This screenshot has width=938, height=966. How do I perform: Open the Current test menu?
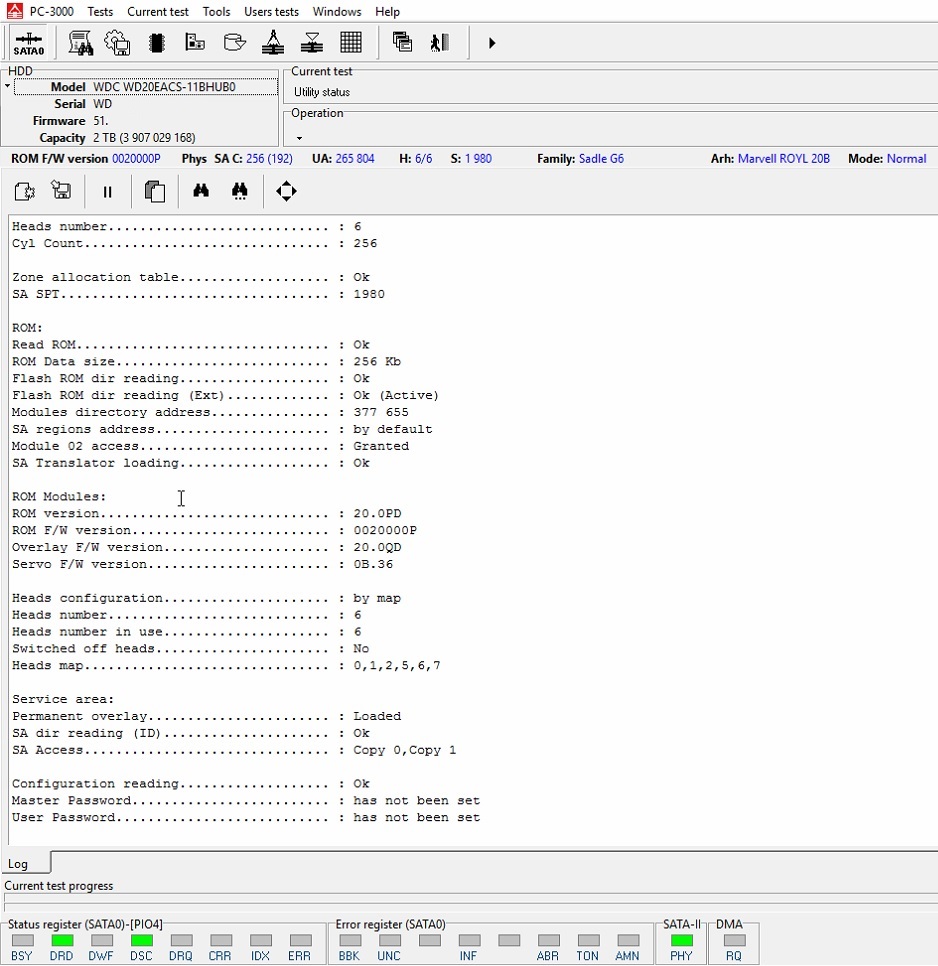[x=158, y=12]
